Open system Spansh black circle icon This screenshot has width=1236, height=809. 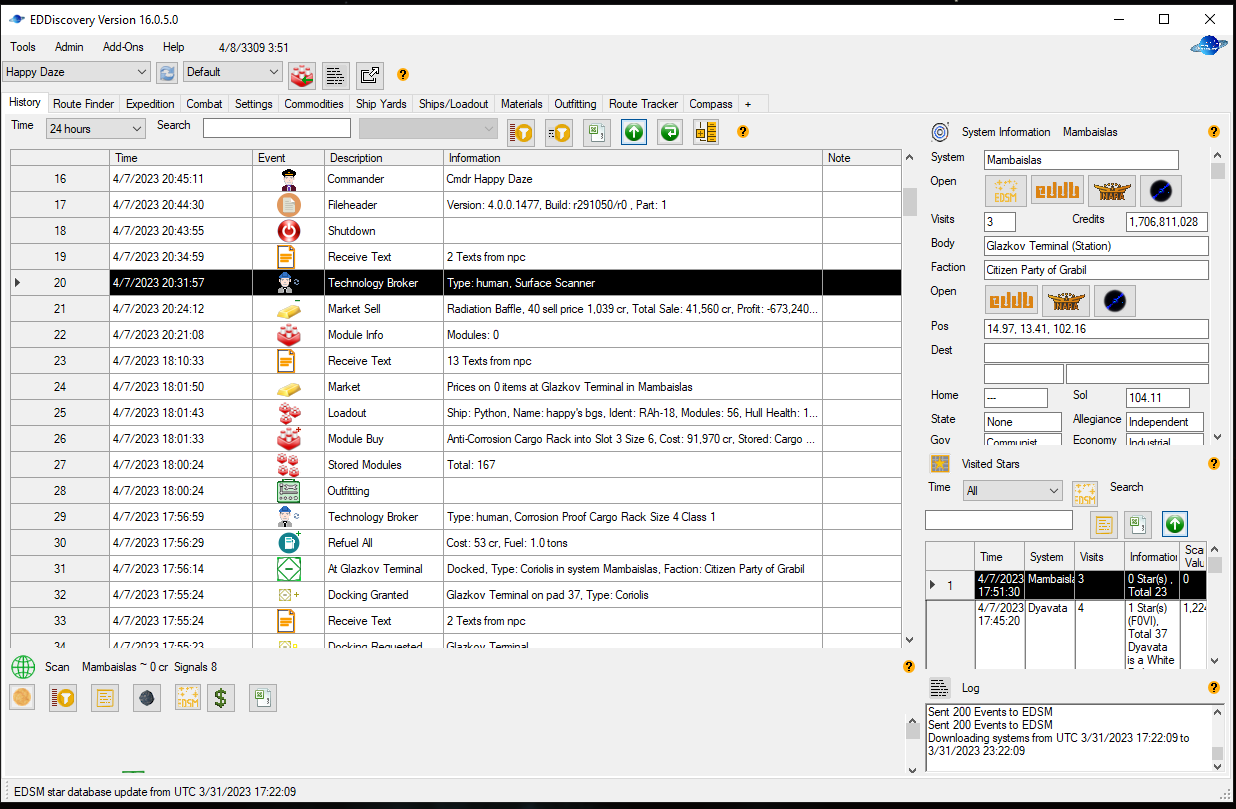(x=1161, y=190)
